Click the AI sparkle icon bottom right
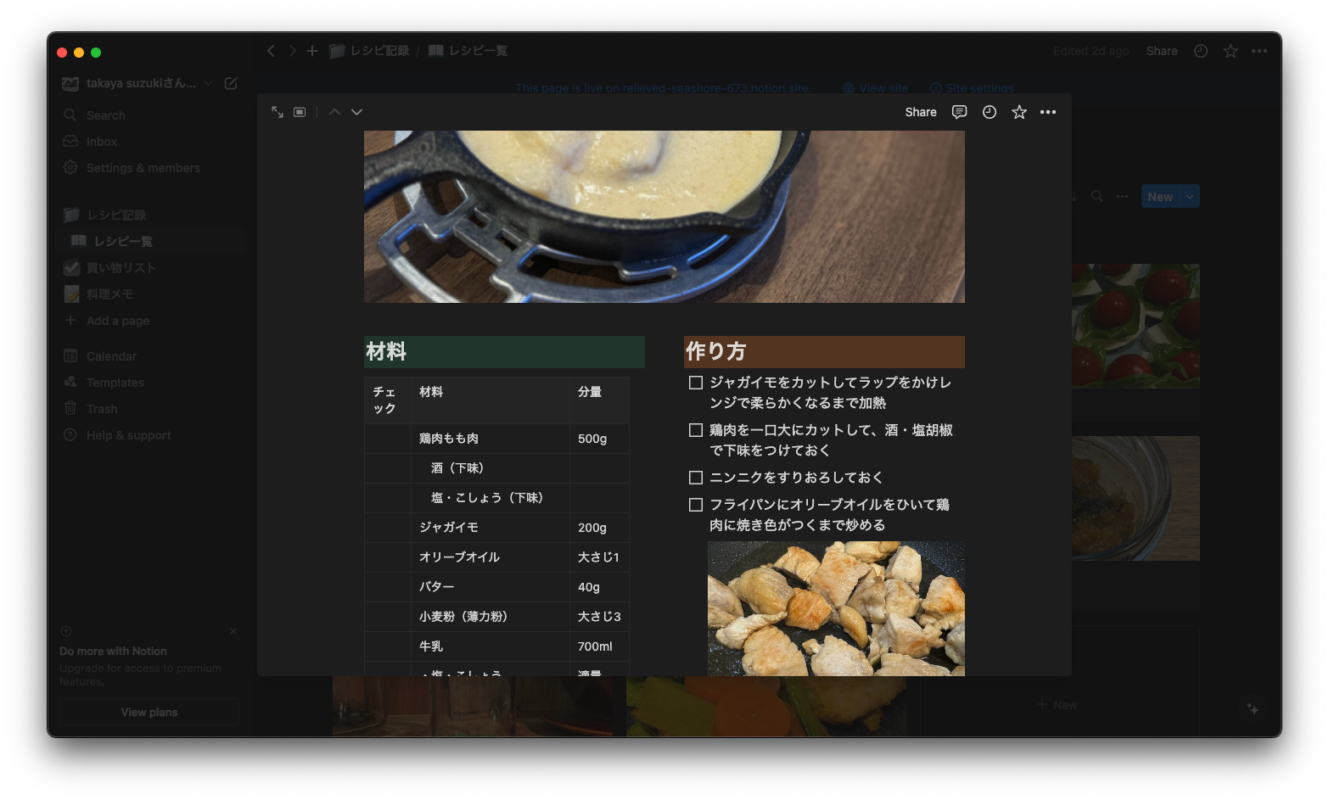 pyautogui.click(x=1252, y=708)
